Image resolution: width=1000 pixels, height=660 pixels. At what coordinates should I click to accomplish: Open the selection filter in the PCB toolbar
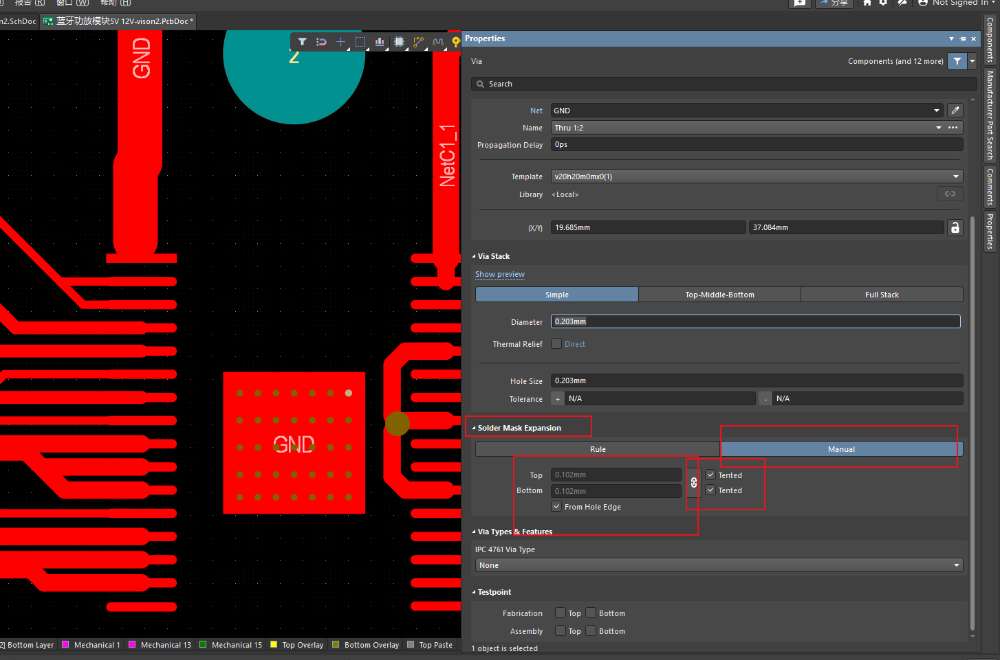coord(302,42)
